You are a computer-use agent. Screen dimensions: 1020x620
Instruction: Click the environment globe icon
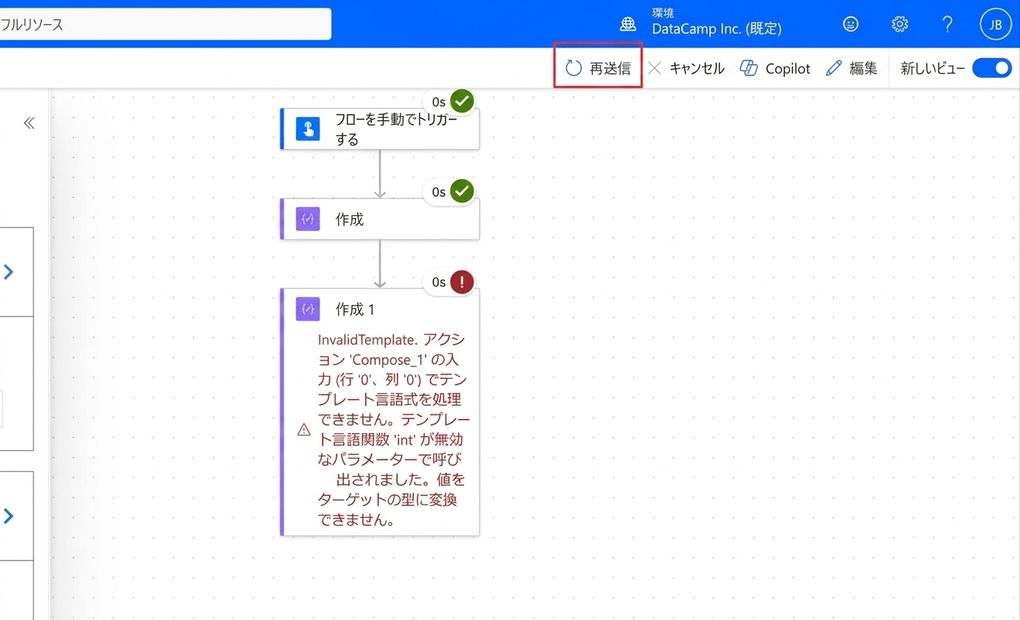click(x=628, y=24)
